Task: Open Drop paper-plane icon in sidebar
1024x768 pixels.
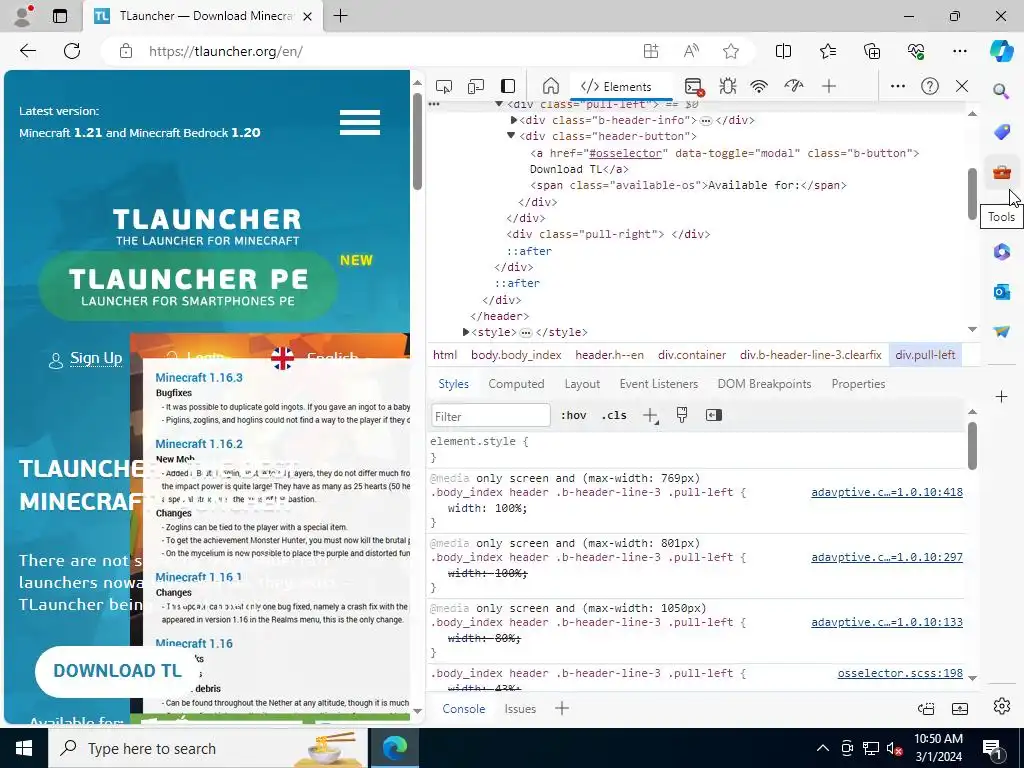Action: click(1001, 332)
